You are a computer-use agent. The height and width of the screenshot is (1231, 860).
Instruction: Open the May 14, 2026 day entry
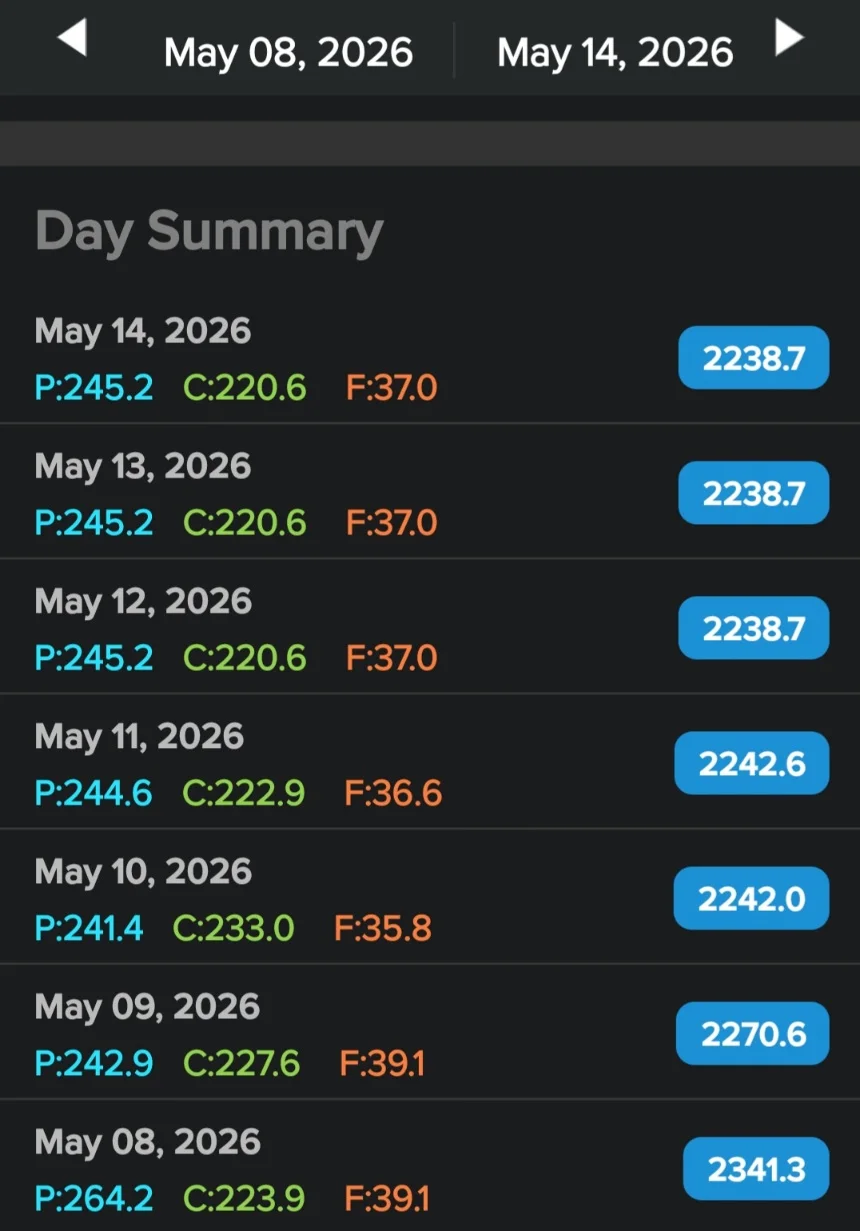point(430,357)
